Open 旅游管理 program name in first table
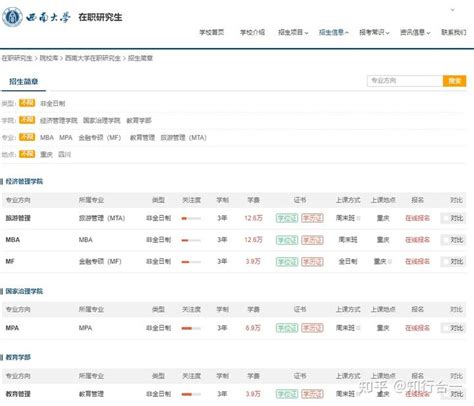The width and height of the screenshot is (474, 406). (18, 218)
